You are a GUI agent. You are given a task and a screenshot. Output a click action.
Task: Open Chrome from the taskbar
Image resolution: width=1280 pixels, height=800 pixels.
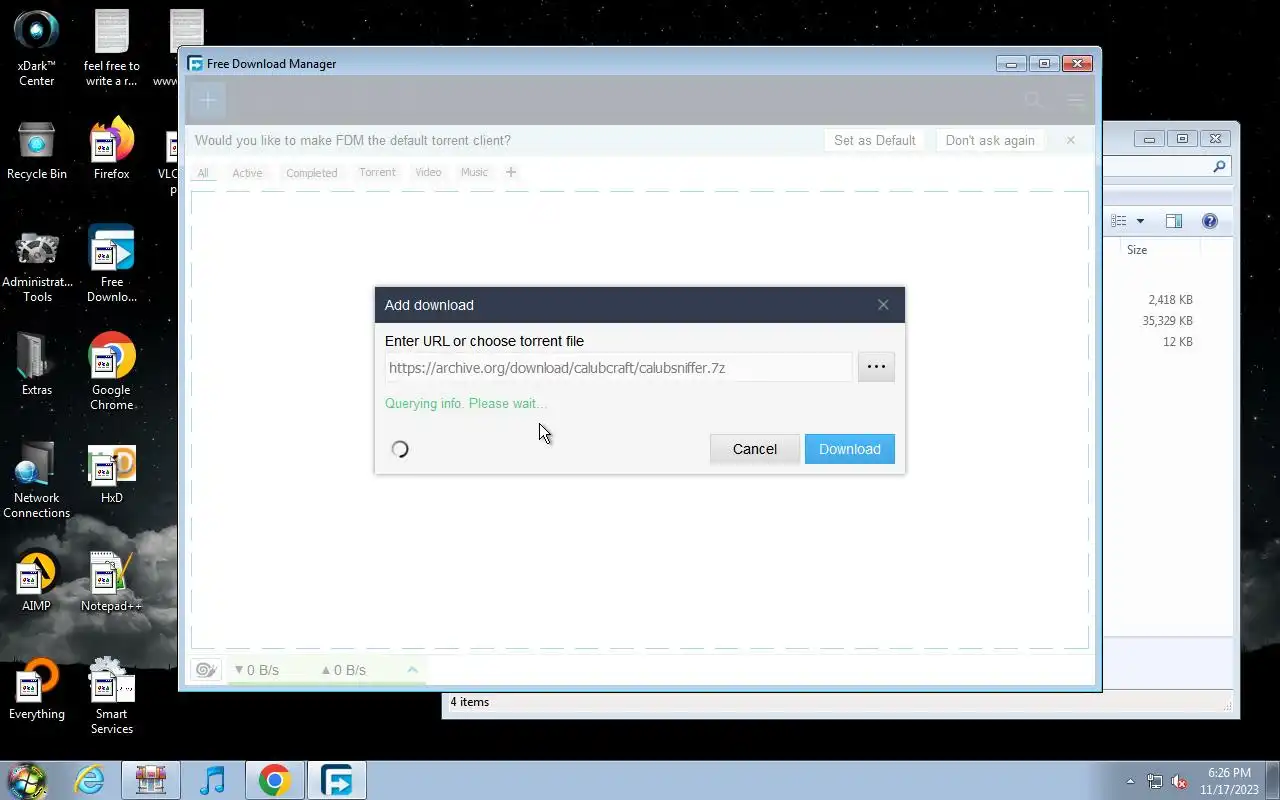[x=275, y=780]
